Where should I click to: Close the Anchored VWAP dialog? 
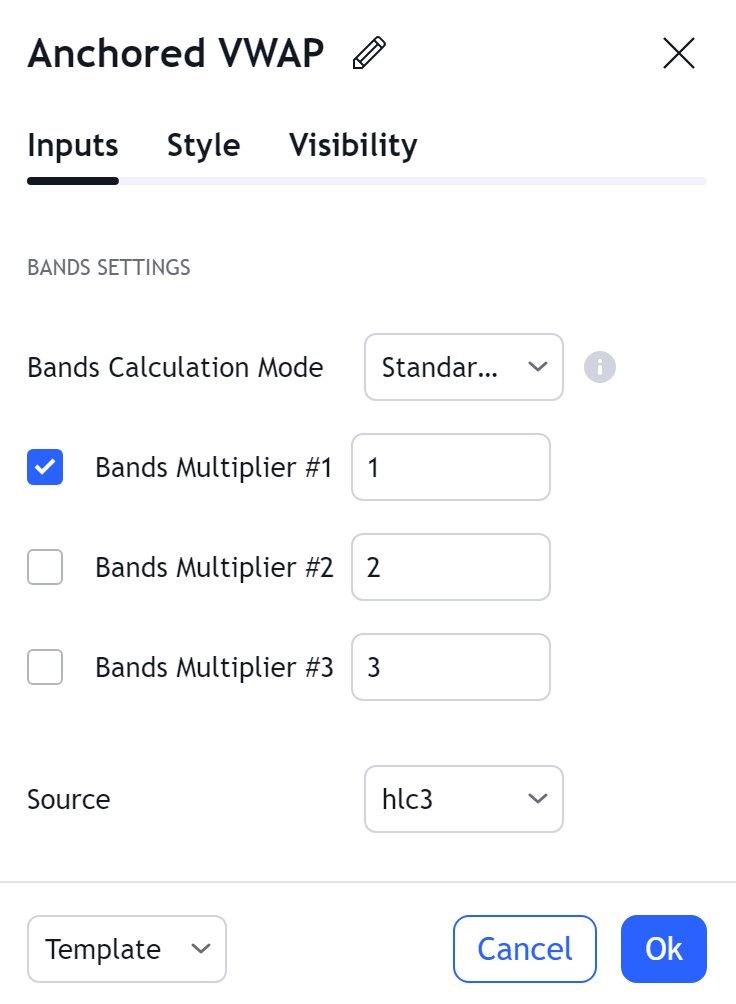coord(679,54)
